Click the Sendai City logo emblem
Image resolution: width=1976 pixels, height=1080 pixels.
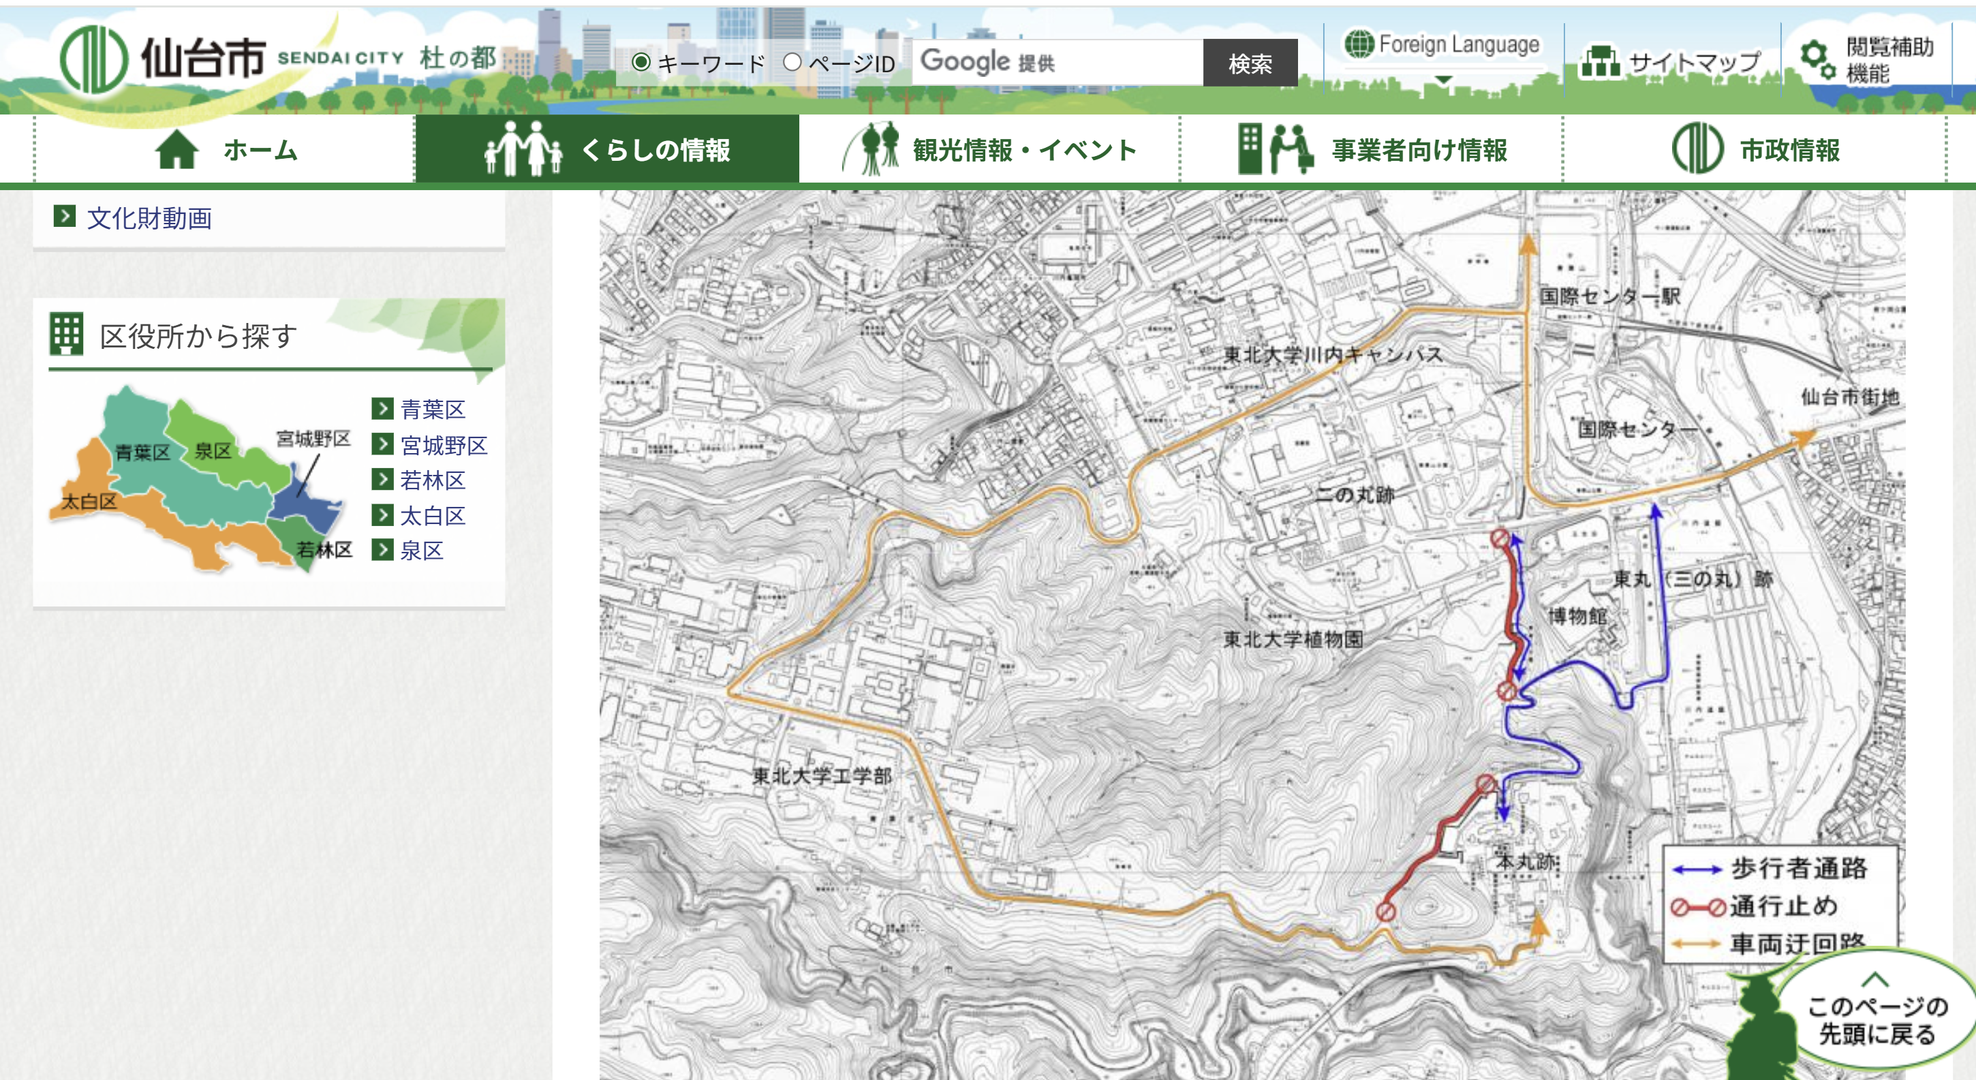(x=93, y=59)
